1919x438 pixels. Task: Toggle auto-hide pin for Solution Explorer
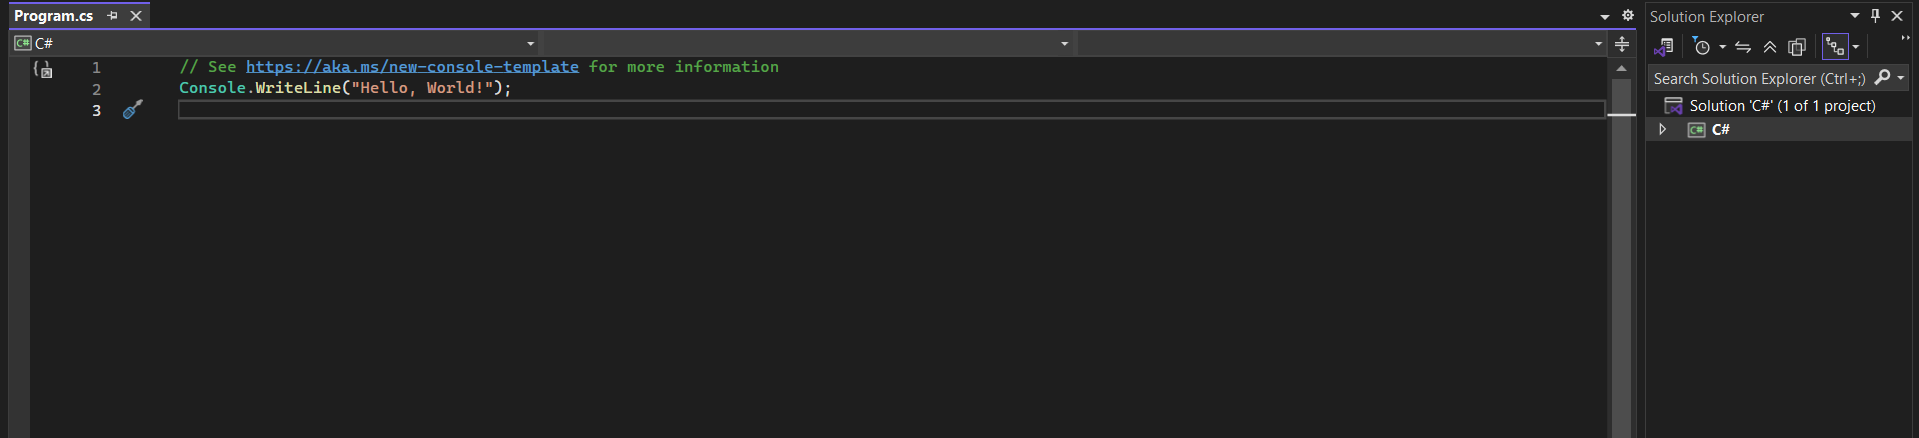[1876, 16]
